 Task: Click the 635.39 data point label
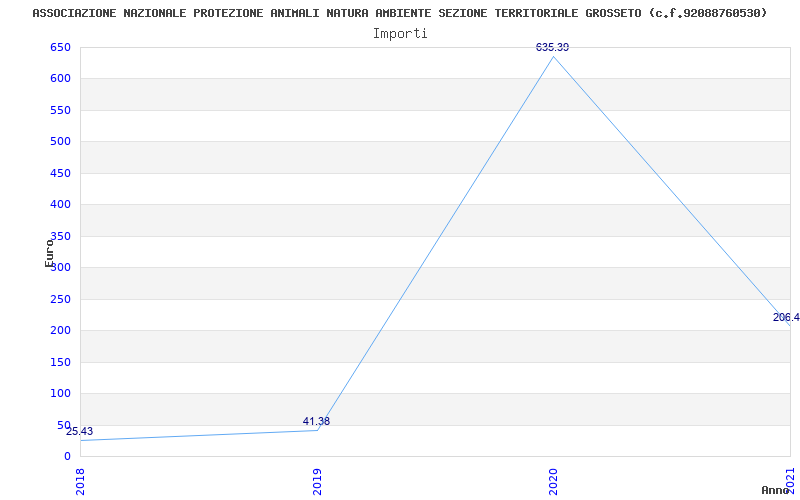553,47
